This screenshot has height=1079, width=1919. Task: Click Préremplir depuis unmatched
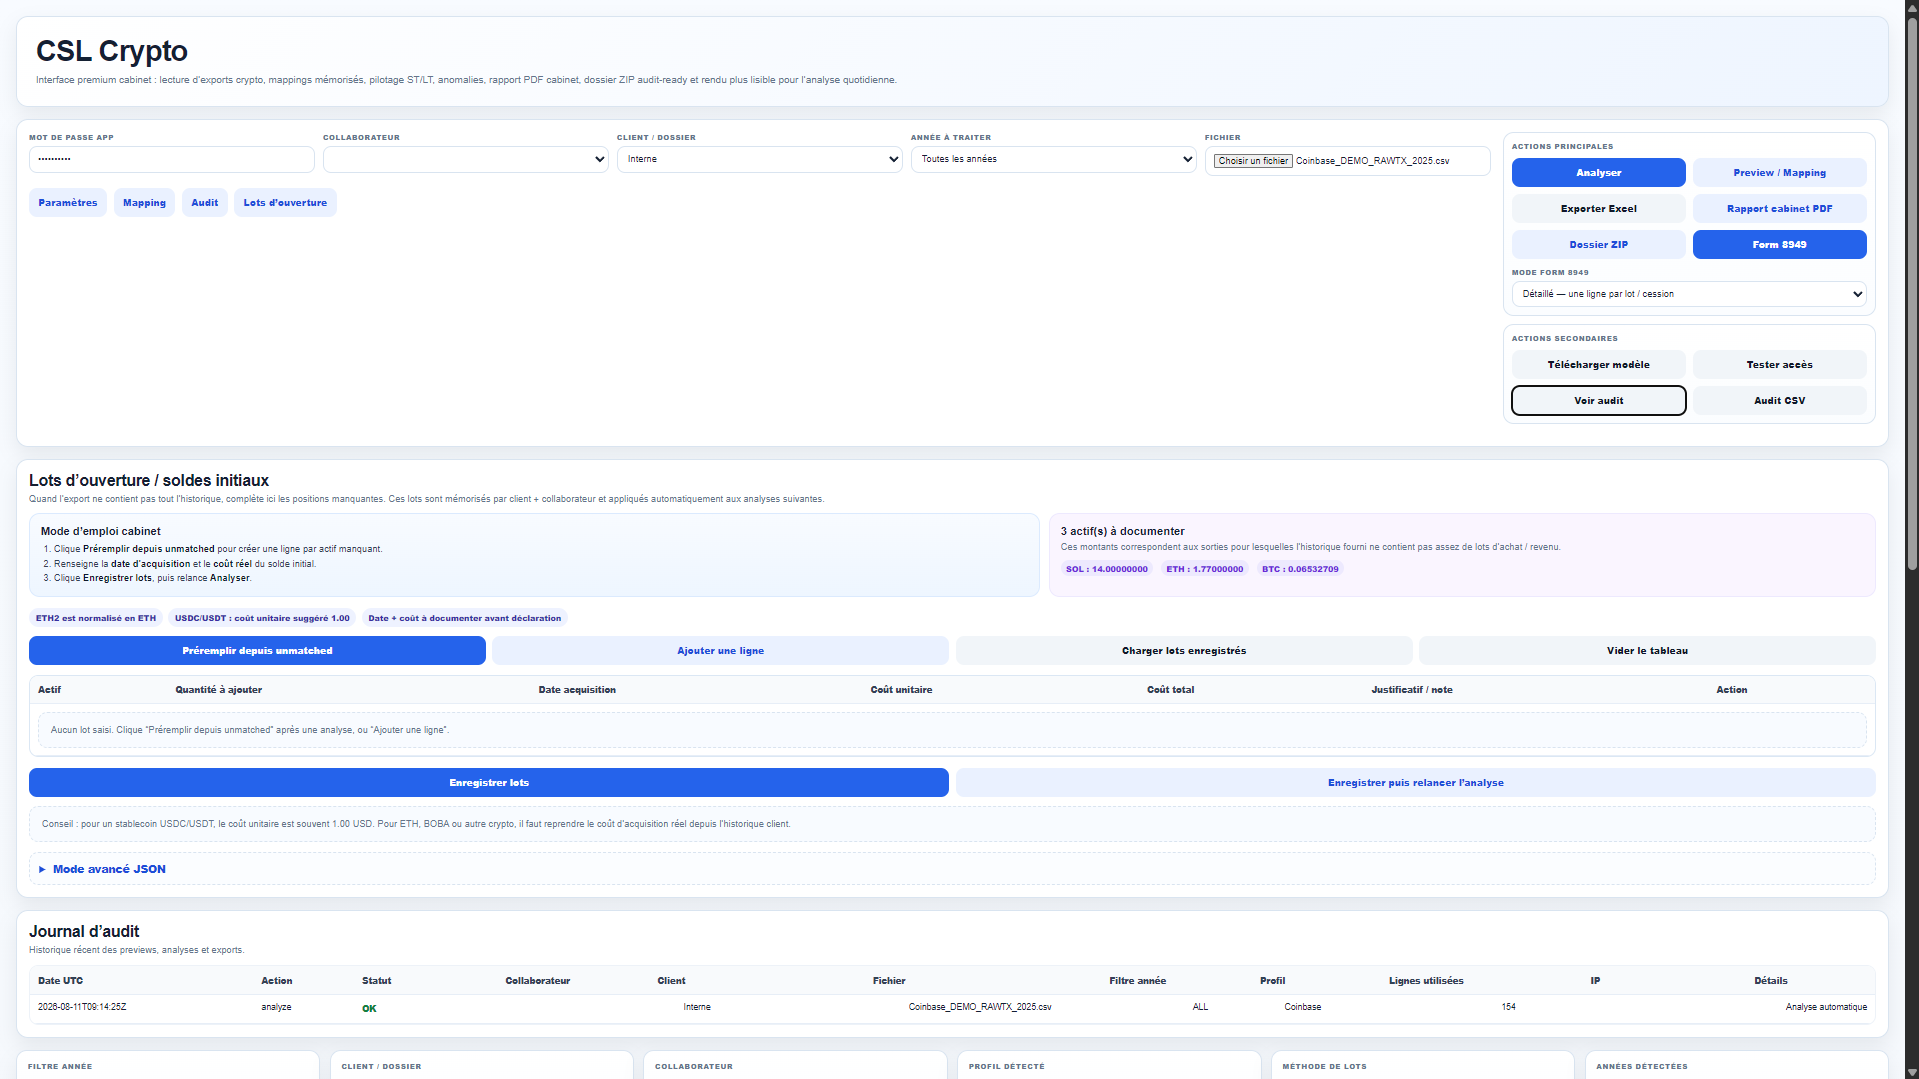pos(257,651)
